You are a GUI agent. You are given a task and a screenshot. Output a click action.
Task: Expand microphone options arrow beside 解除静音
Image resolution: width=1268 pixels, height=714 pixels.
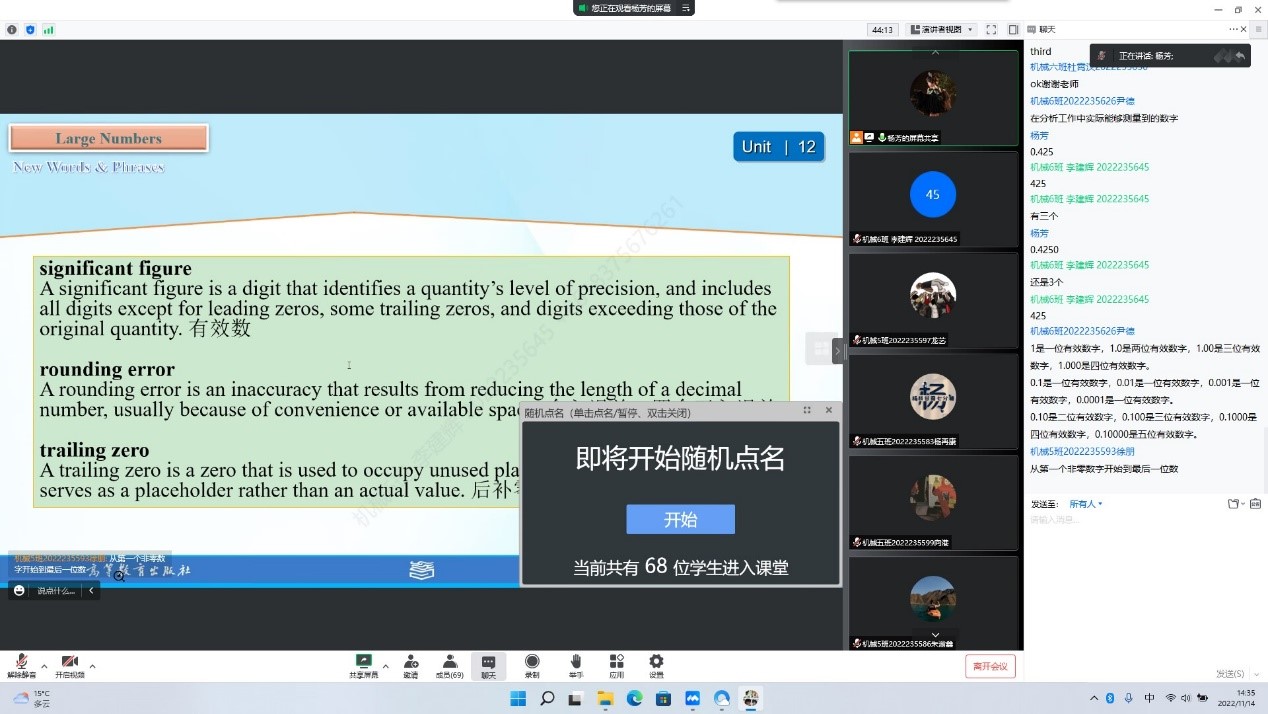point(44,666)
